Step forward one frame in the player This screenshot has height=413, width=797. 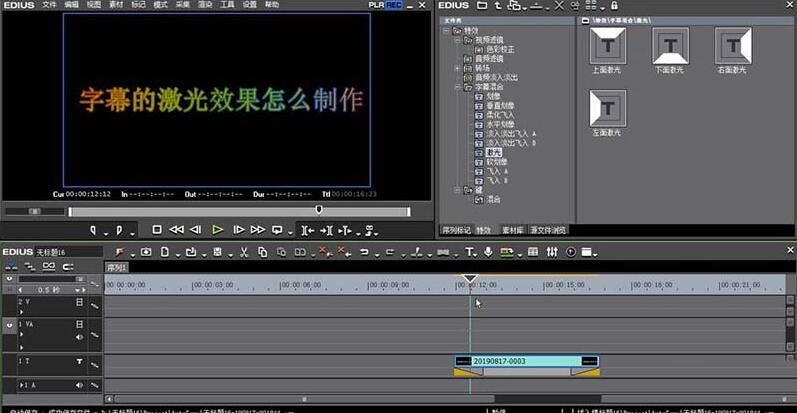[x=238, y=230]
